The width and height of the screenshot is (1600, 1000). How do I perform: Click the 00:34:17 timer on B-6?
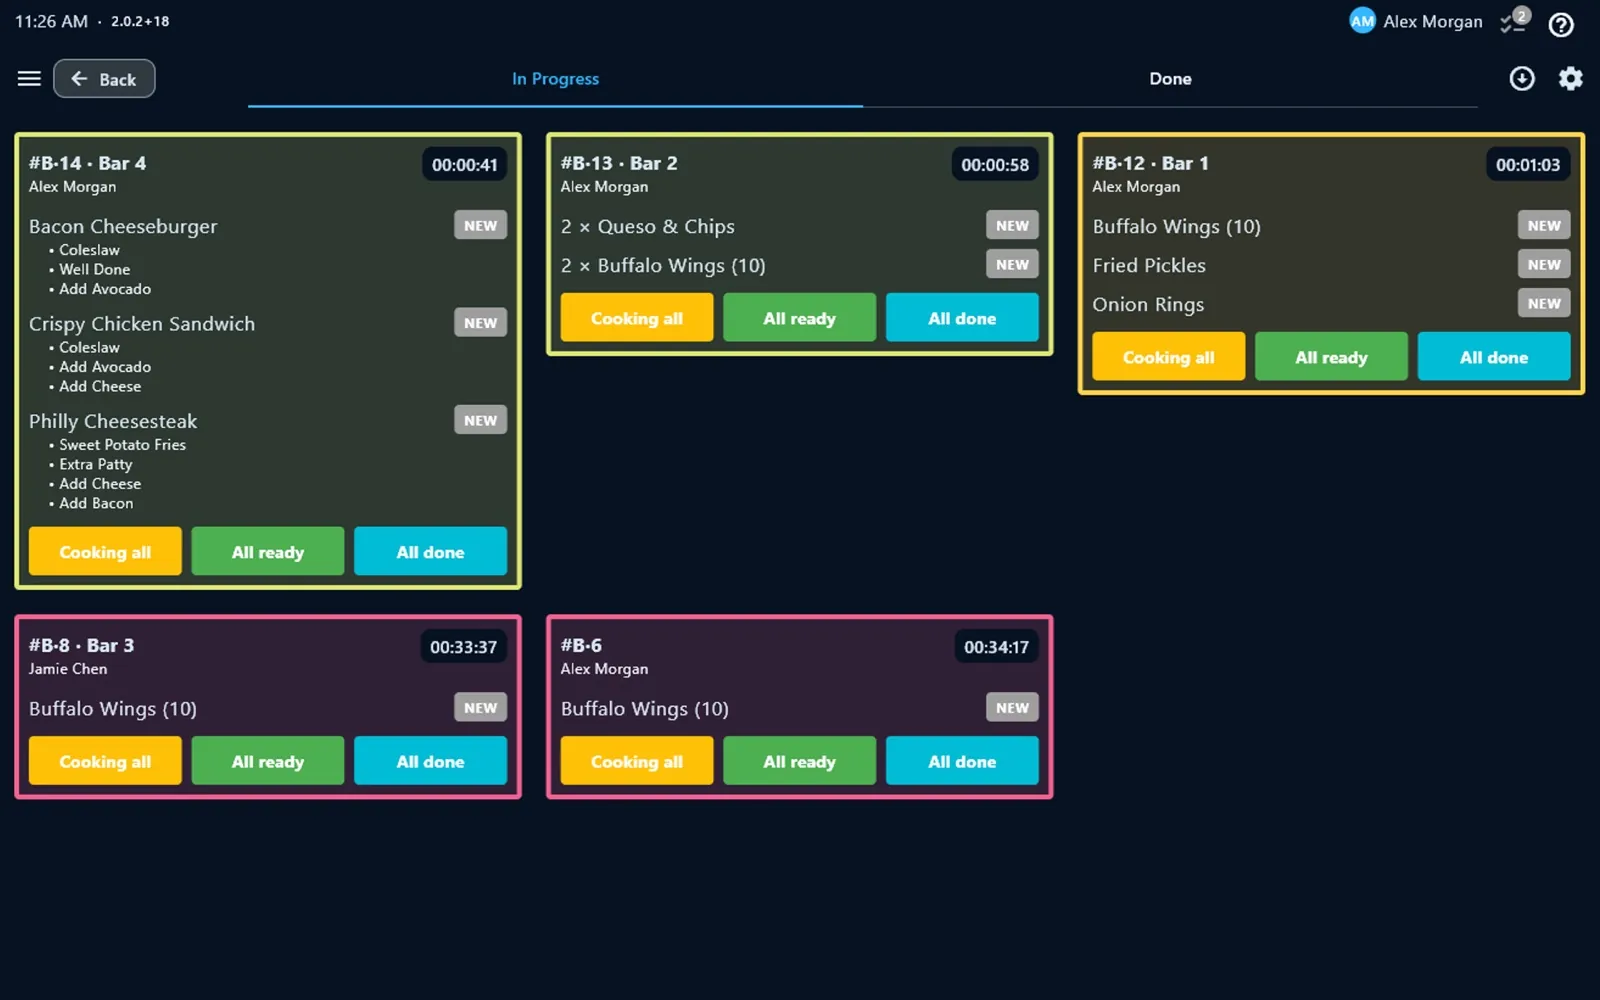[996, 647]
